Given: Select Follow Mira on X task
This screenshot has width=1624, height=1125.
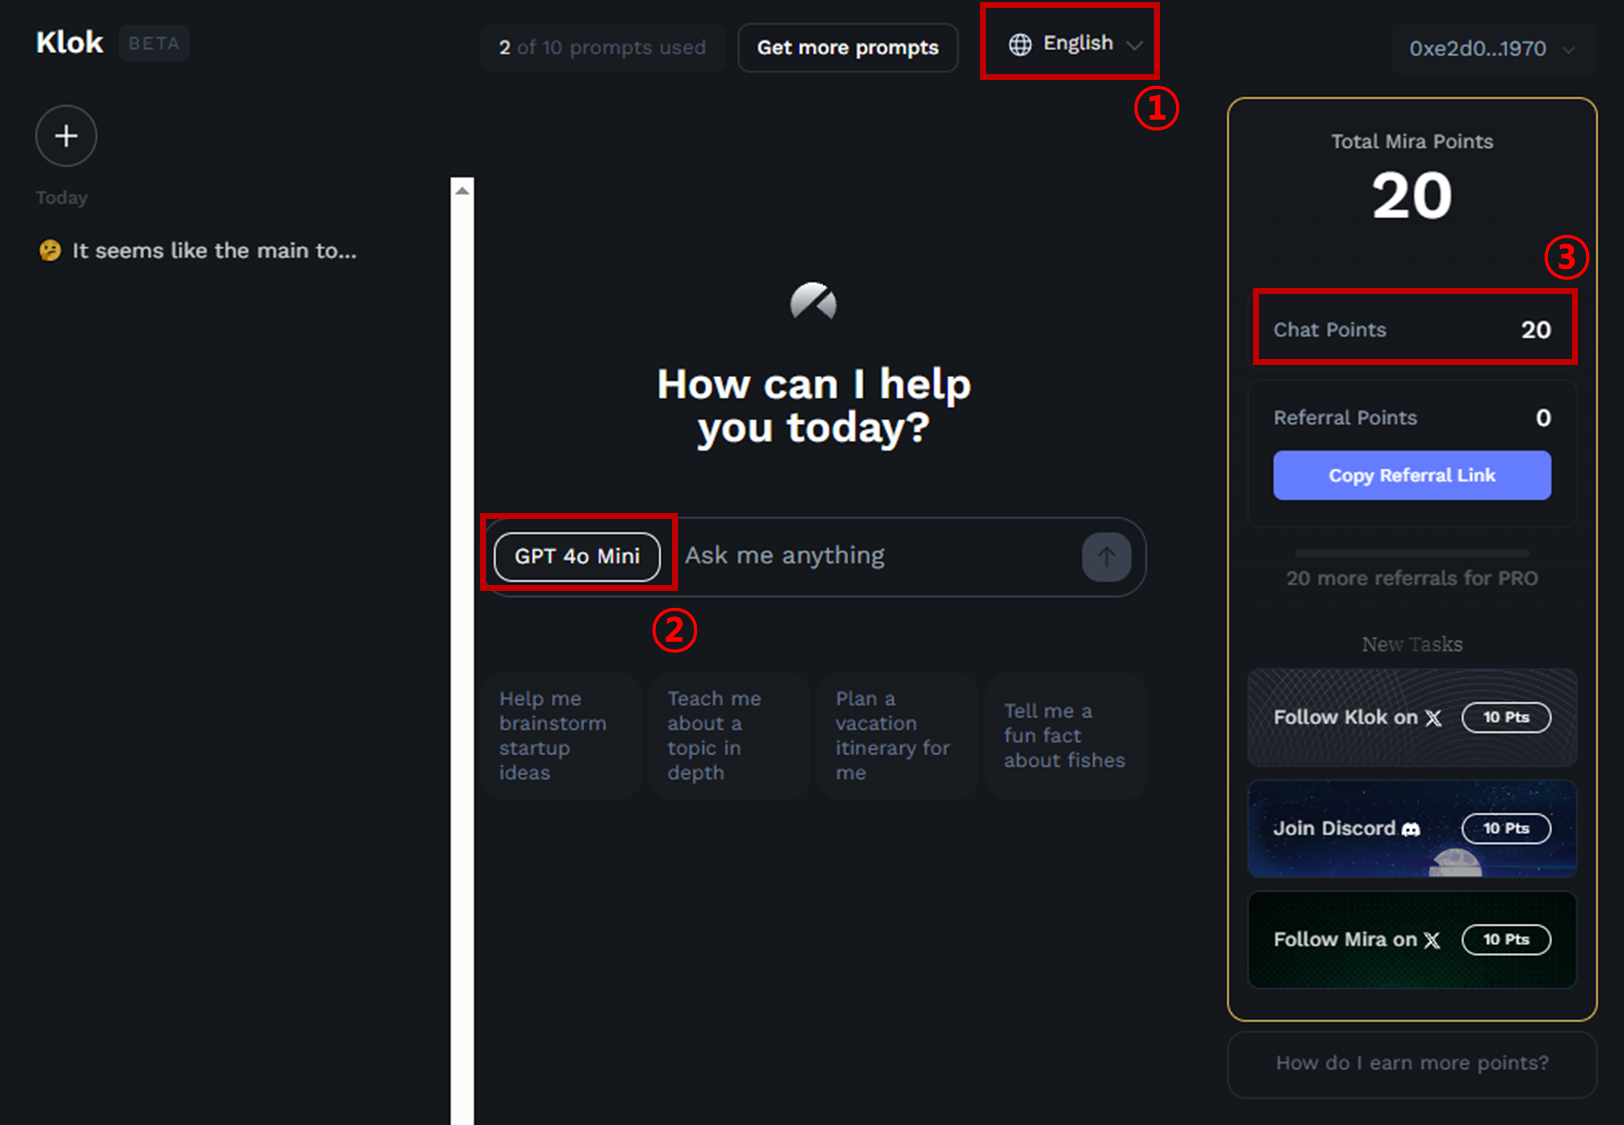Looking at the screenshot, I should (x=1412, y=940).
